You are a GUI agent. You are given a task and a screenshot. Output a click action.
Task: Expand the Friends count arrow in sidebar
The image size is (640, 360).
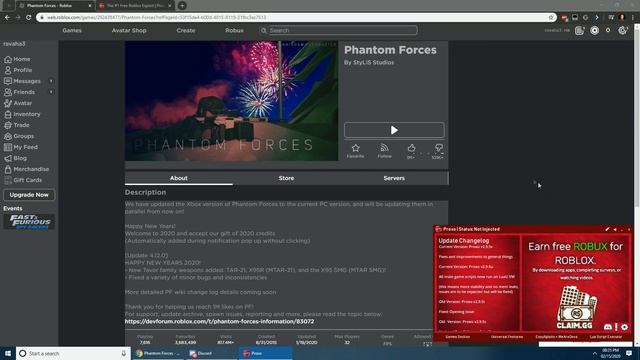(x=51, y=92)
